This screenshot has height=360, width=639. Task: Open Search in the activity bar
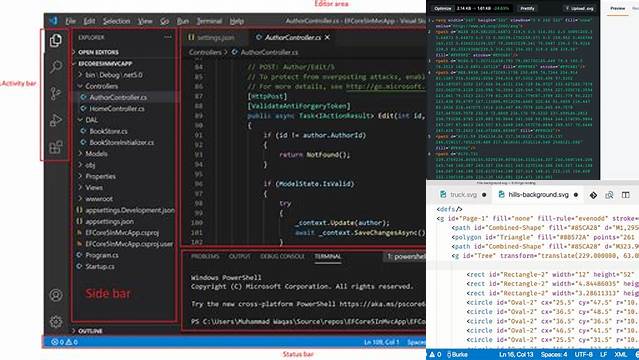tap(56, 66)
